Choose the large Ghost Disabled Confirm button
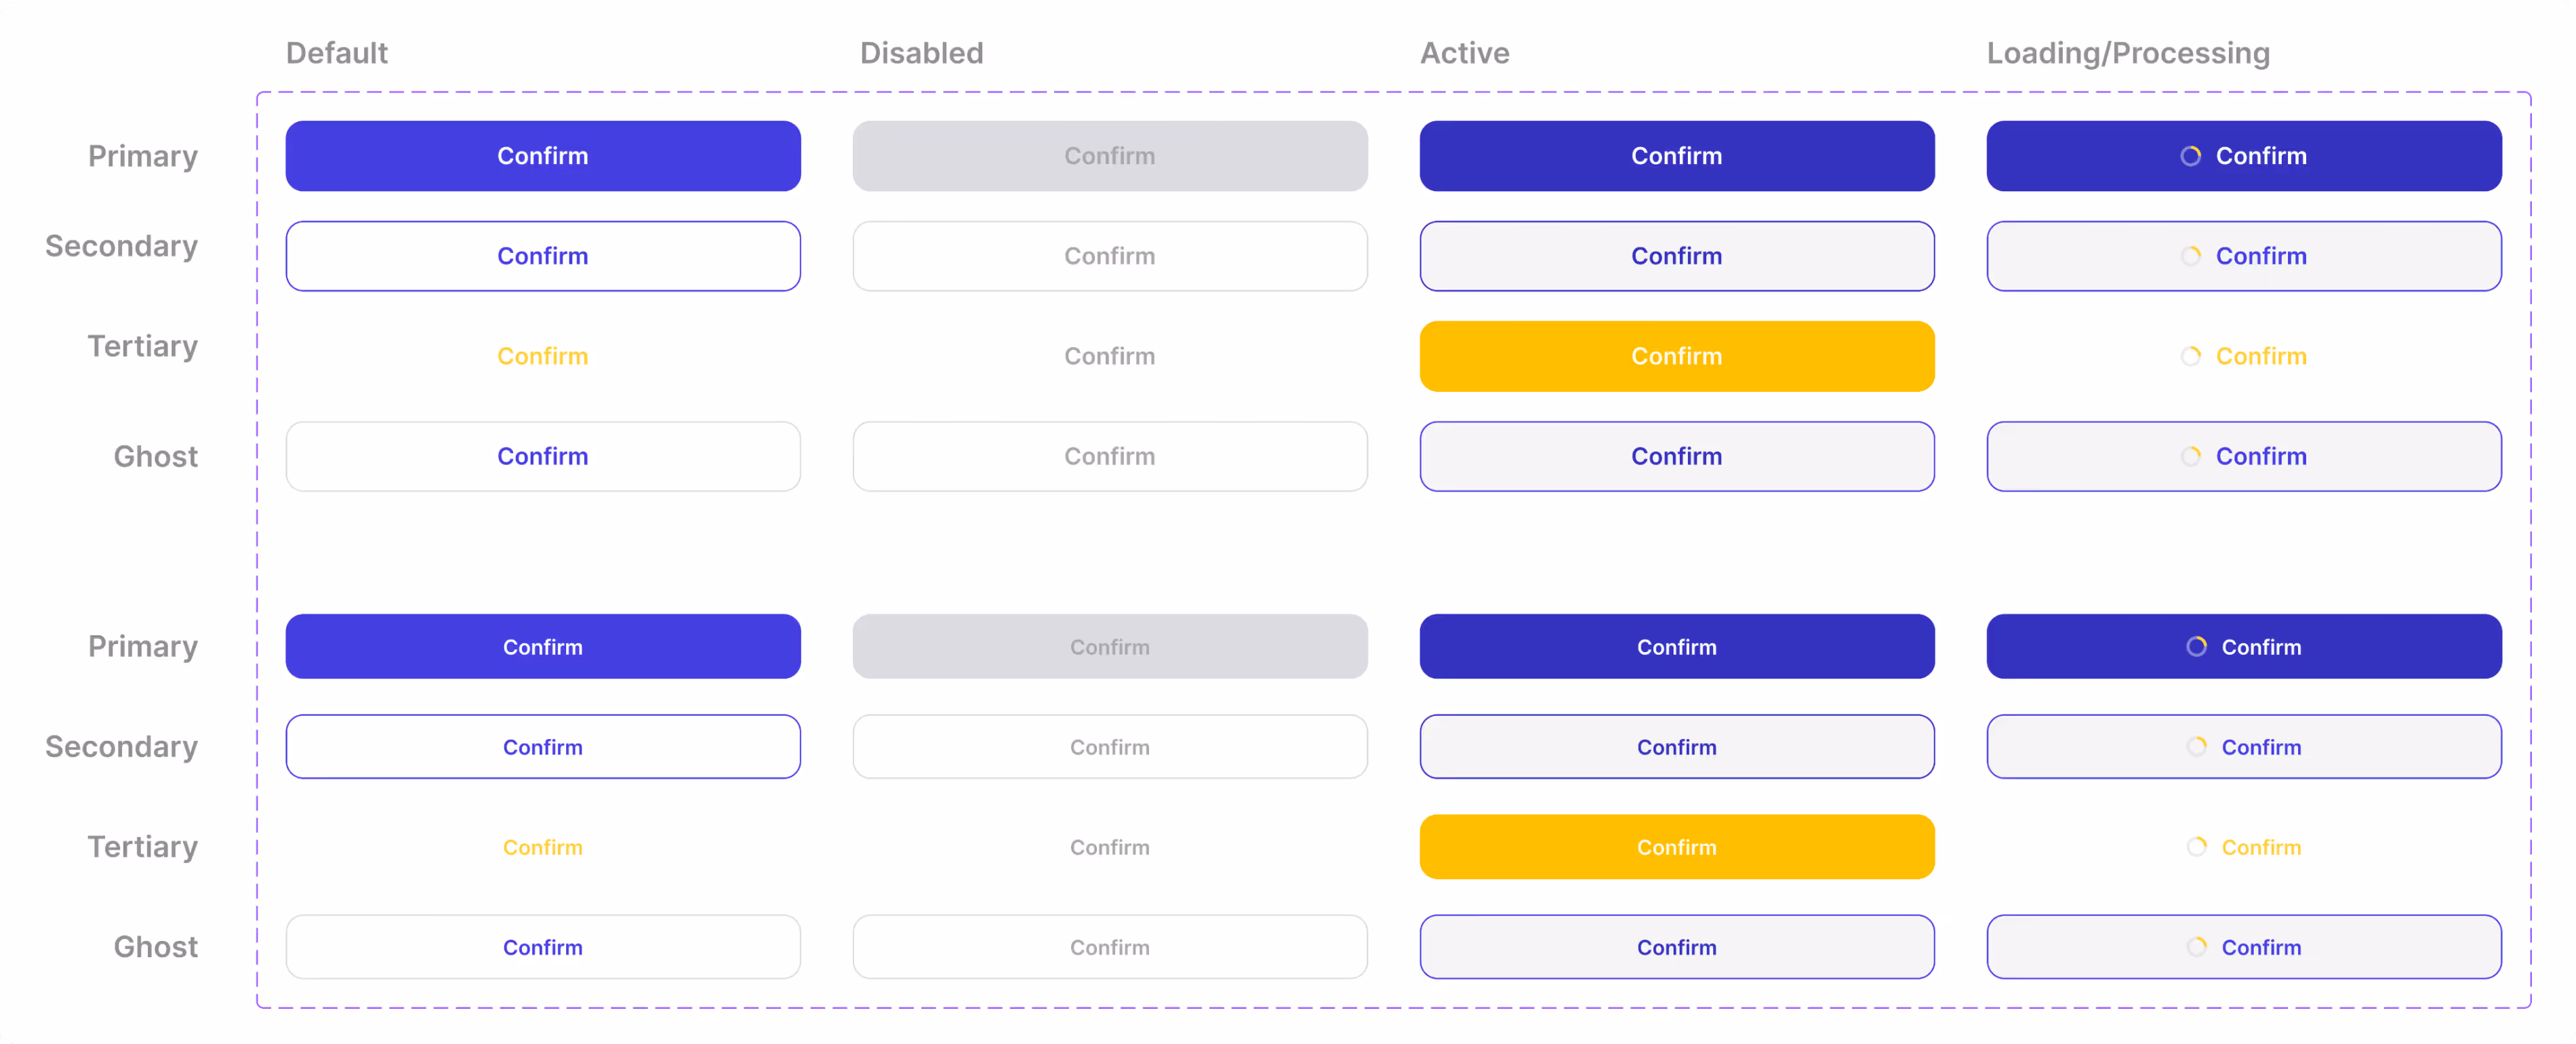The height and width of the screenshot is (1044, 2576). point(1110,456)
